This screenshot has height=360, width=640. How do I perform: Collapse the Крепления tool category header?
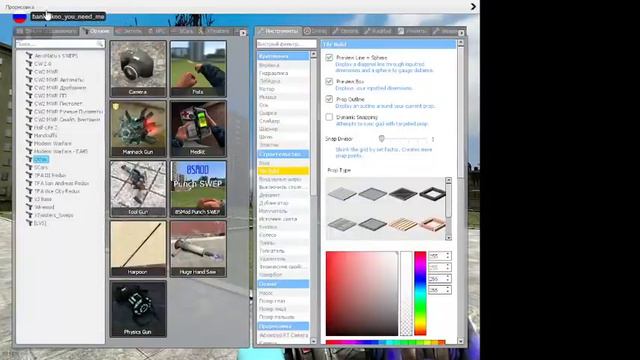click(283, 56)
